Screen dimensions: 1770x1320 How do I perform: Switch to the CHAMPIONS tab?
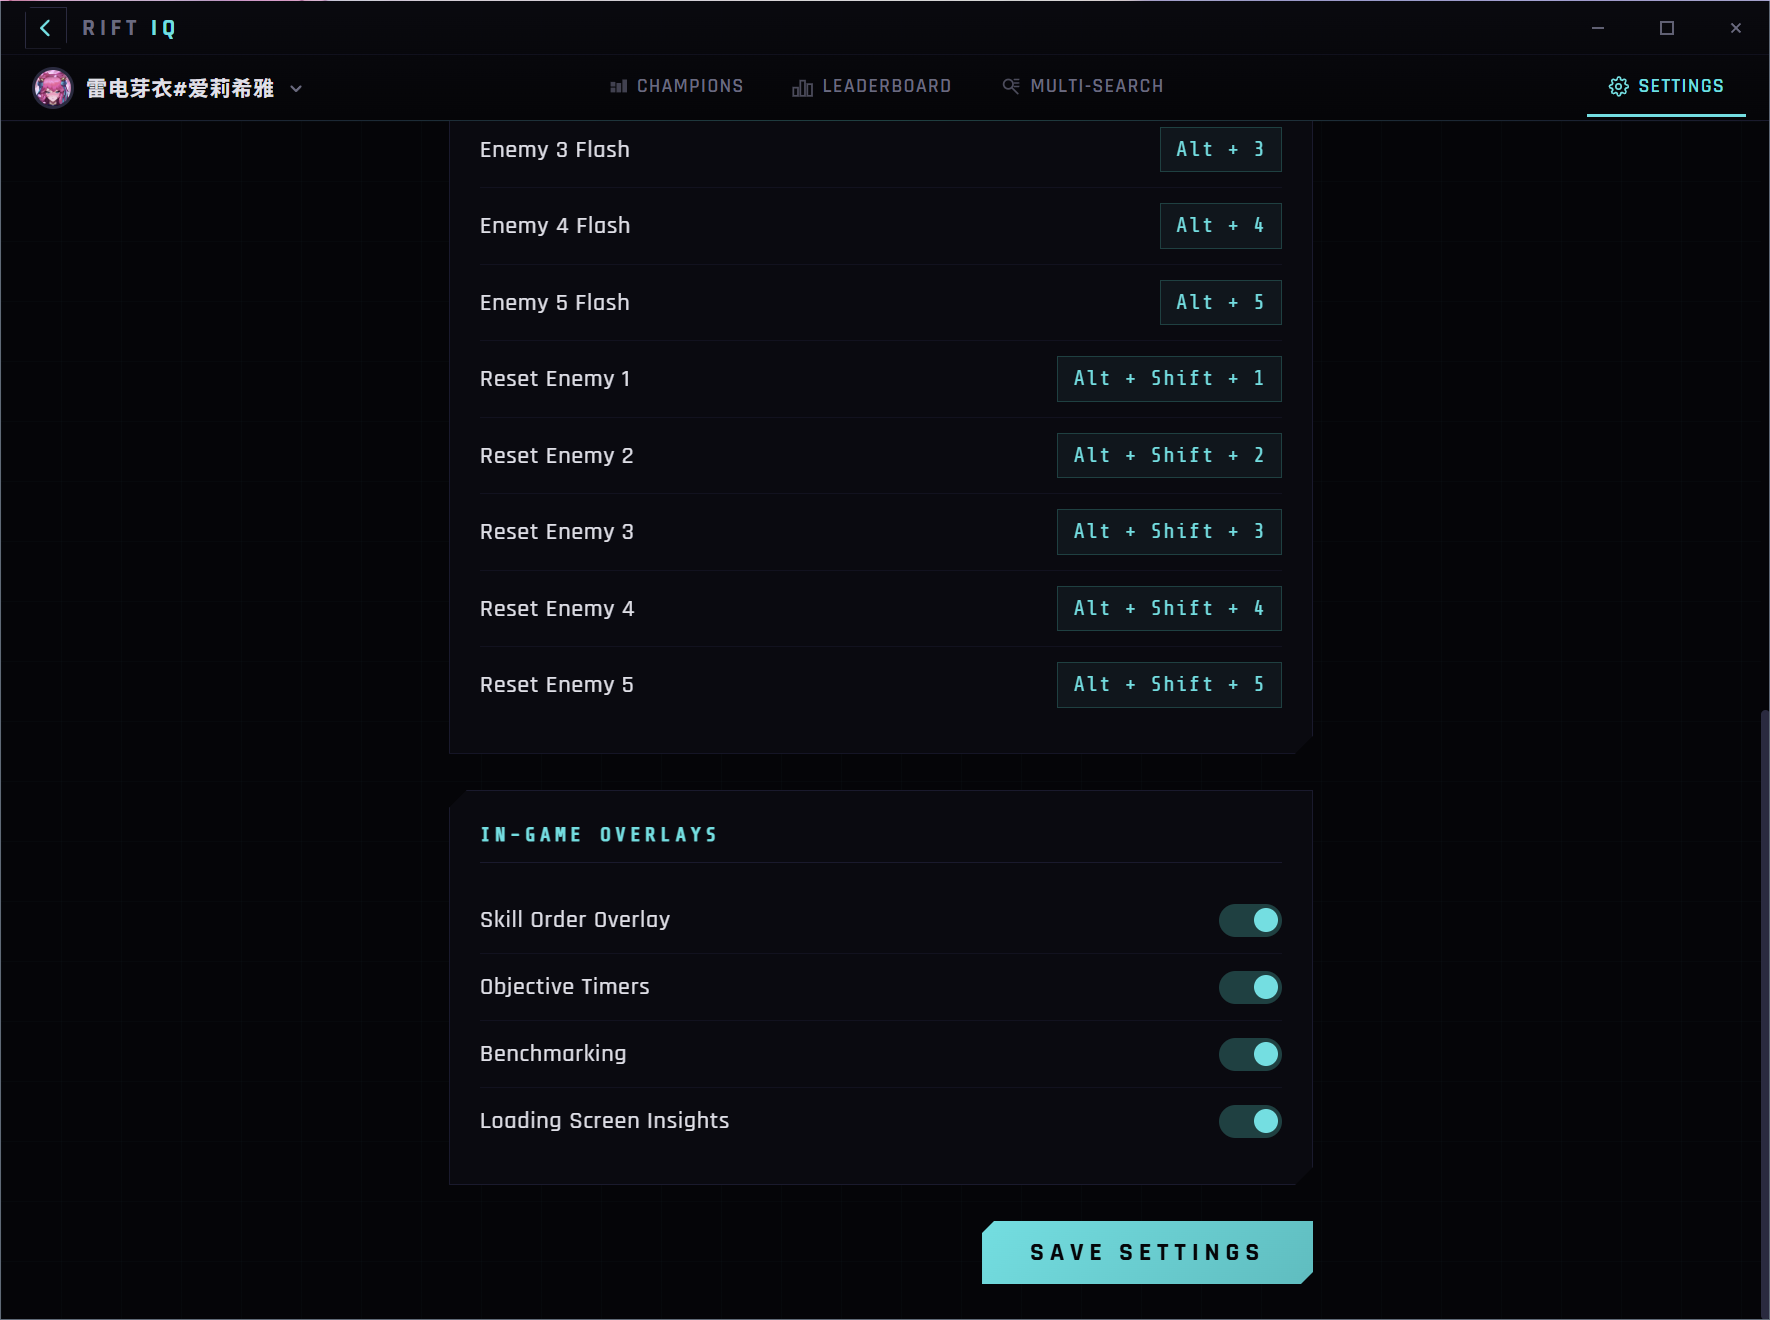click(689, 86)
